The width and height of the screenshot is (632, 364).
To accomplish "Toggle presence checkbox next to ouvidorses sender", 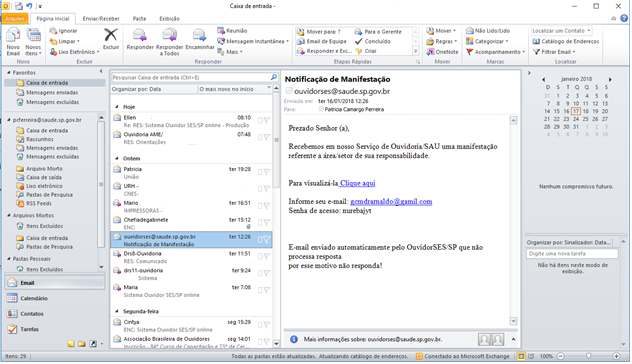I will tap(289, 91).
